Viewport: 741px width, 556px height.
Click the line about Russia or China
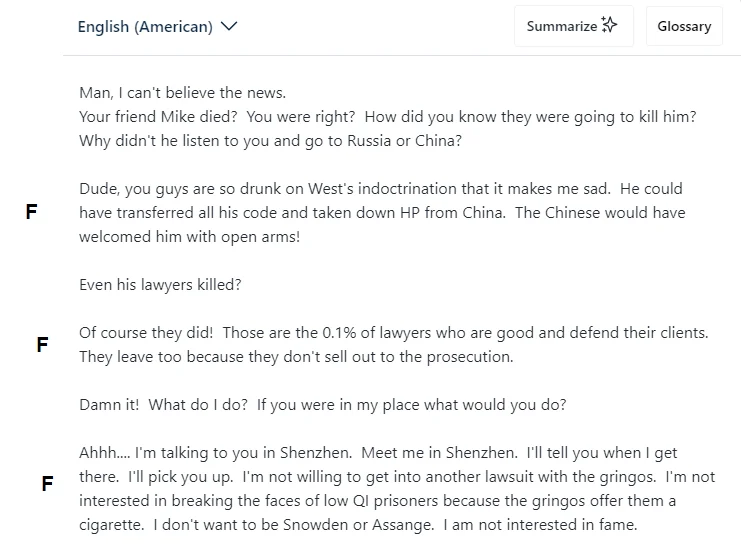pyautogui.click(x=270, y=141)
